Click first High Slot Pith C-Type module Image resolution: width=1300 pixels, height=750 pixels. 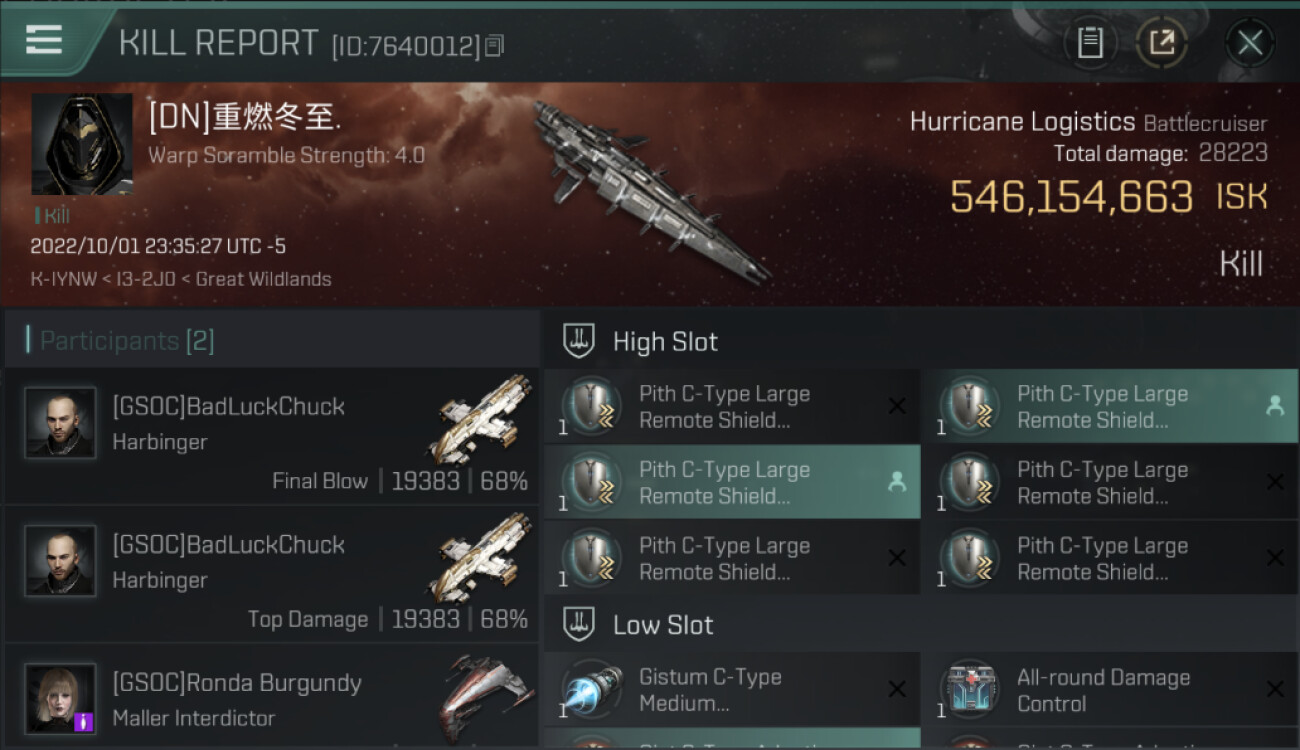(x=732, y=406)
